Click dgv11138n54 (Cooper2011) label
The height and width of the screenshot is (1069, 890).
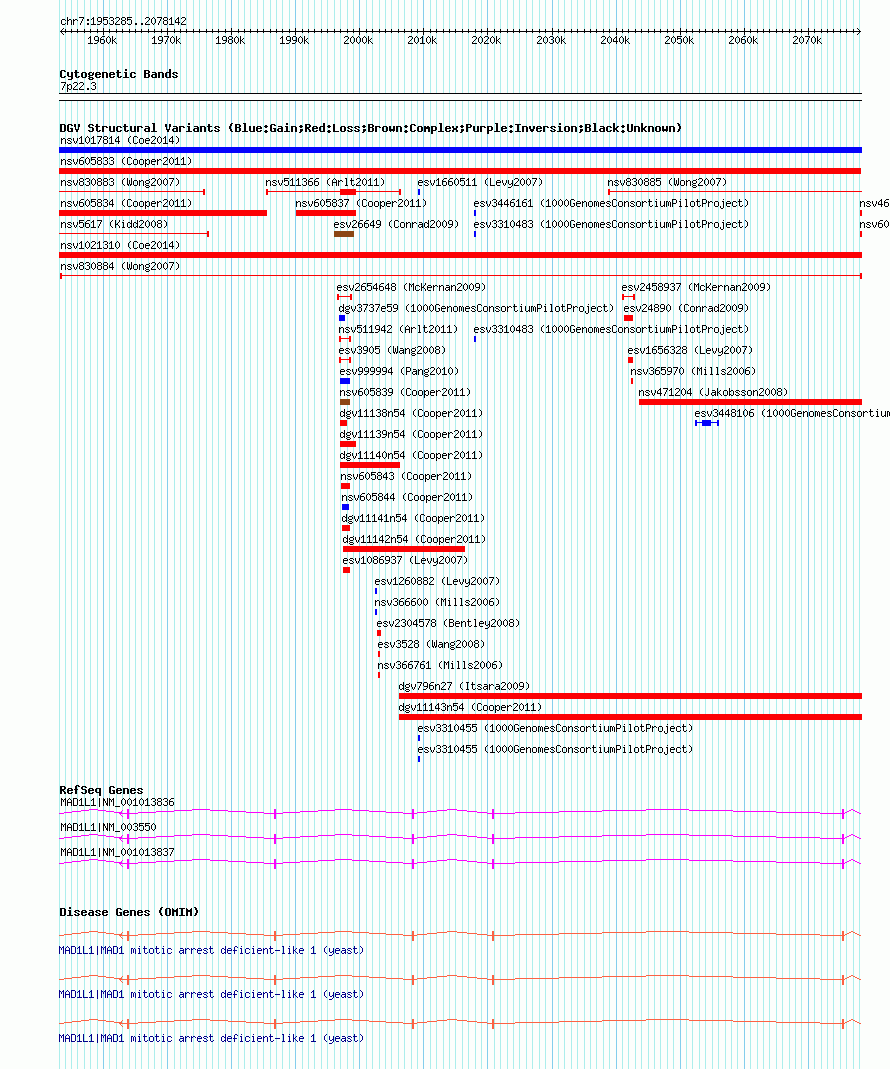click(411, 414)
